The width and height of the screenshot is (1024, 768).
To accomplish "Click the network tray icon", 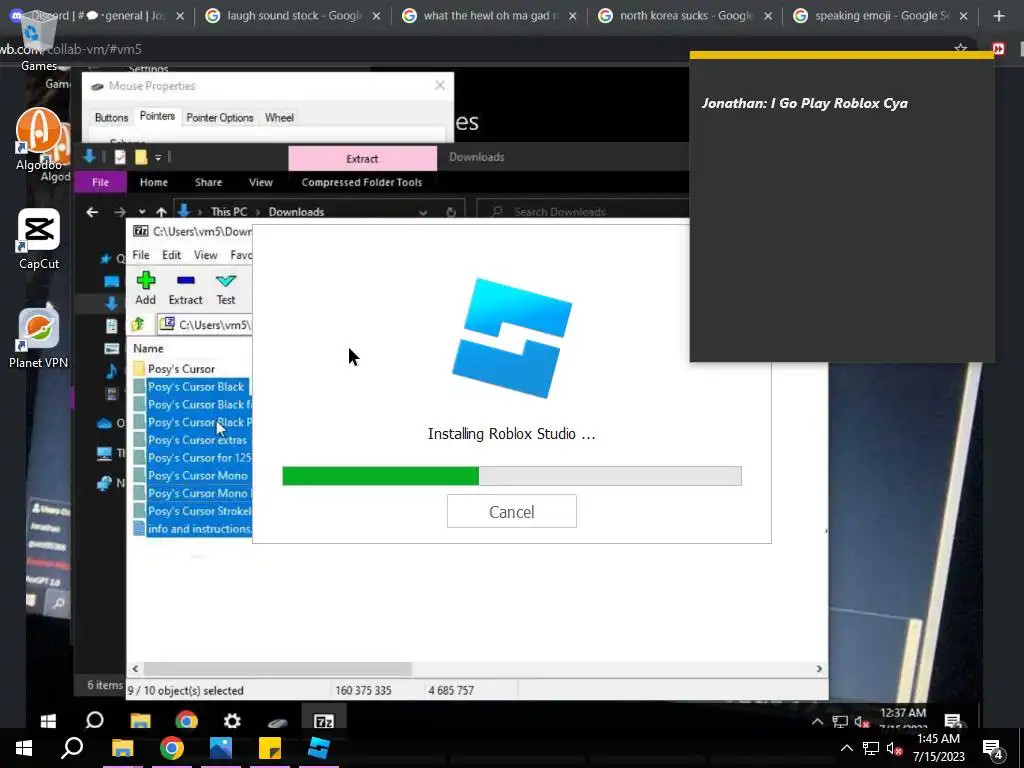I will click(x=871, y=748).
